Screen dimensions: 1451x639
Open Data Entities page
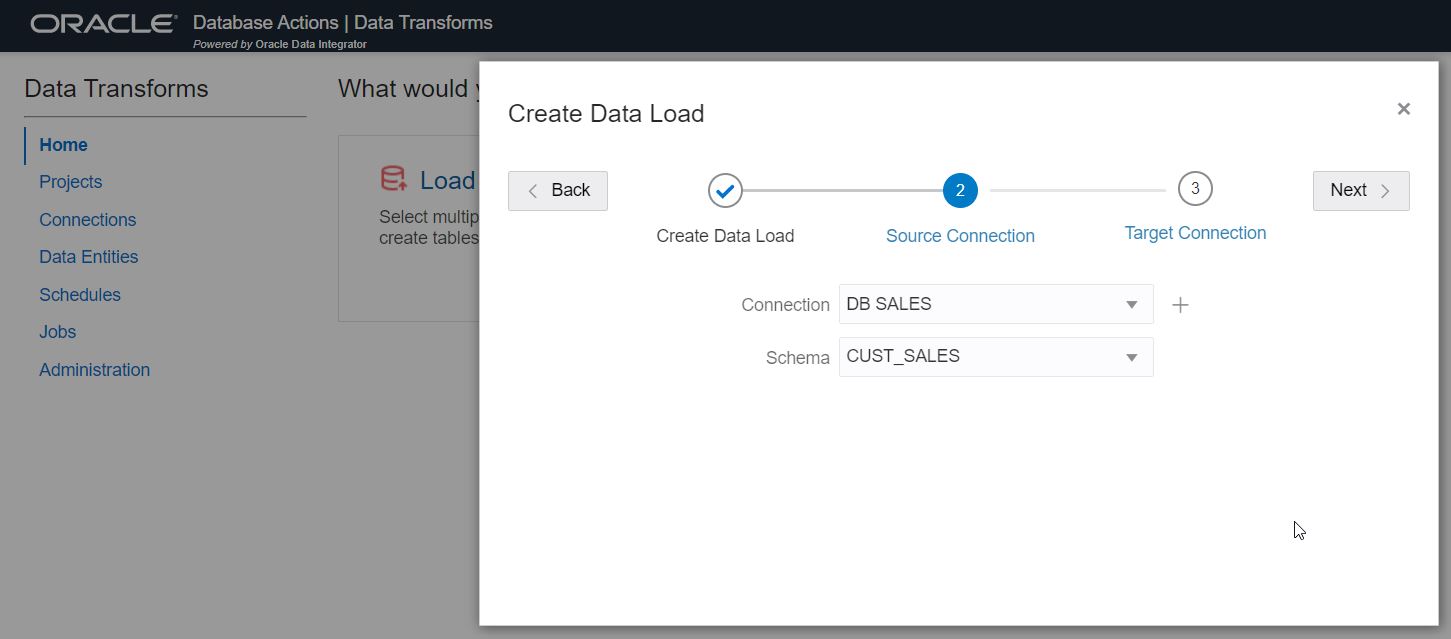click(88, 257)
